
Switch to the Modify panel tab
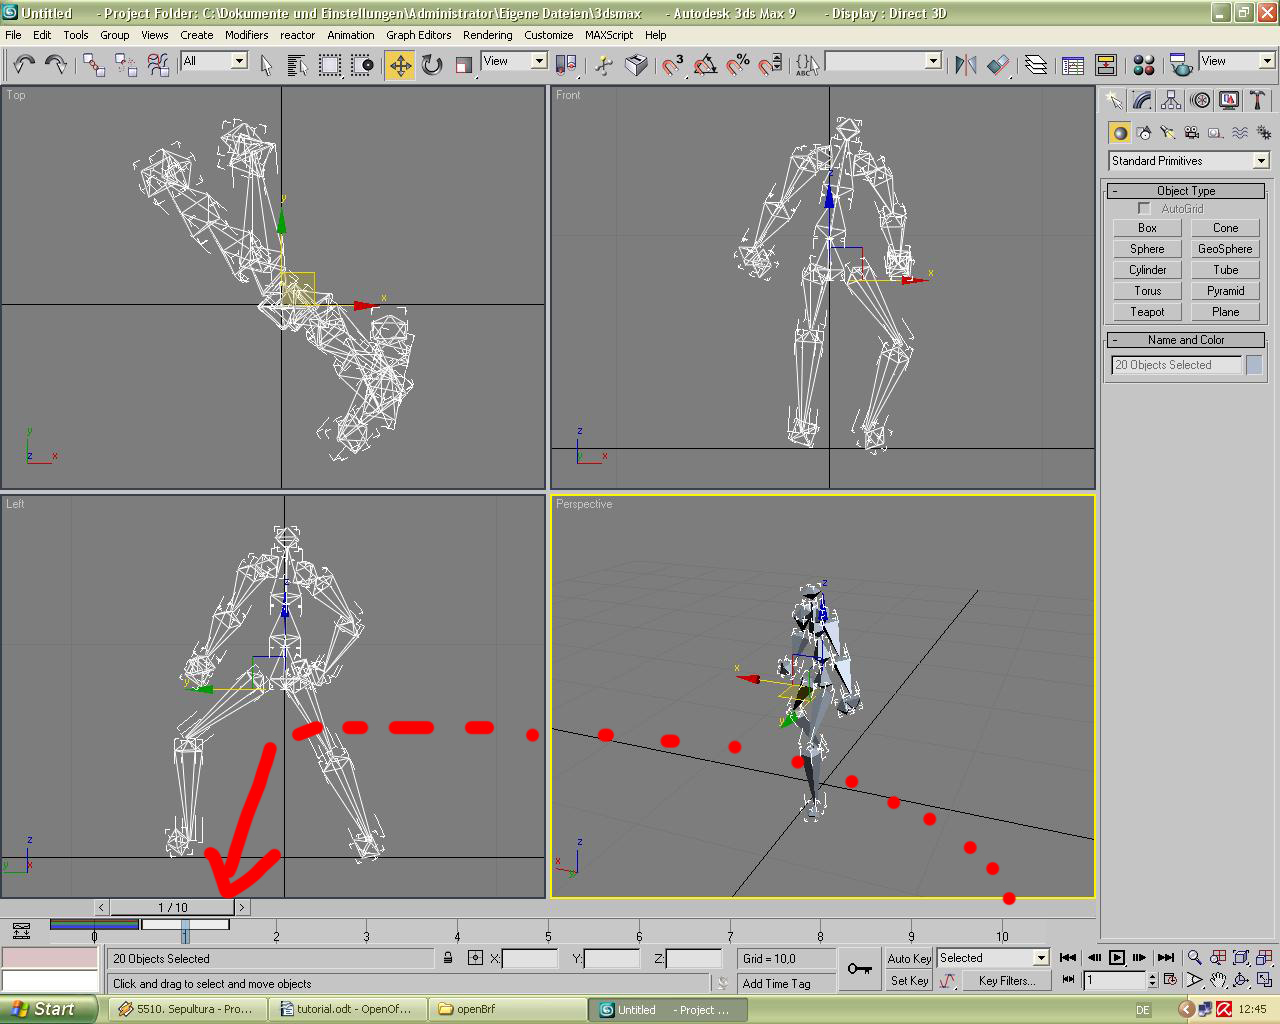pos(1142,101)
